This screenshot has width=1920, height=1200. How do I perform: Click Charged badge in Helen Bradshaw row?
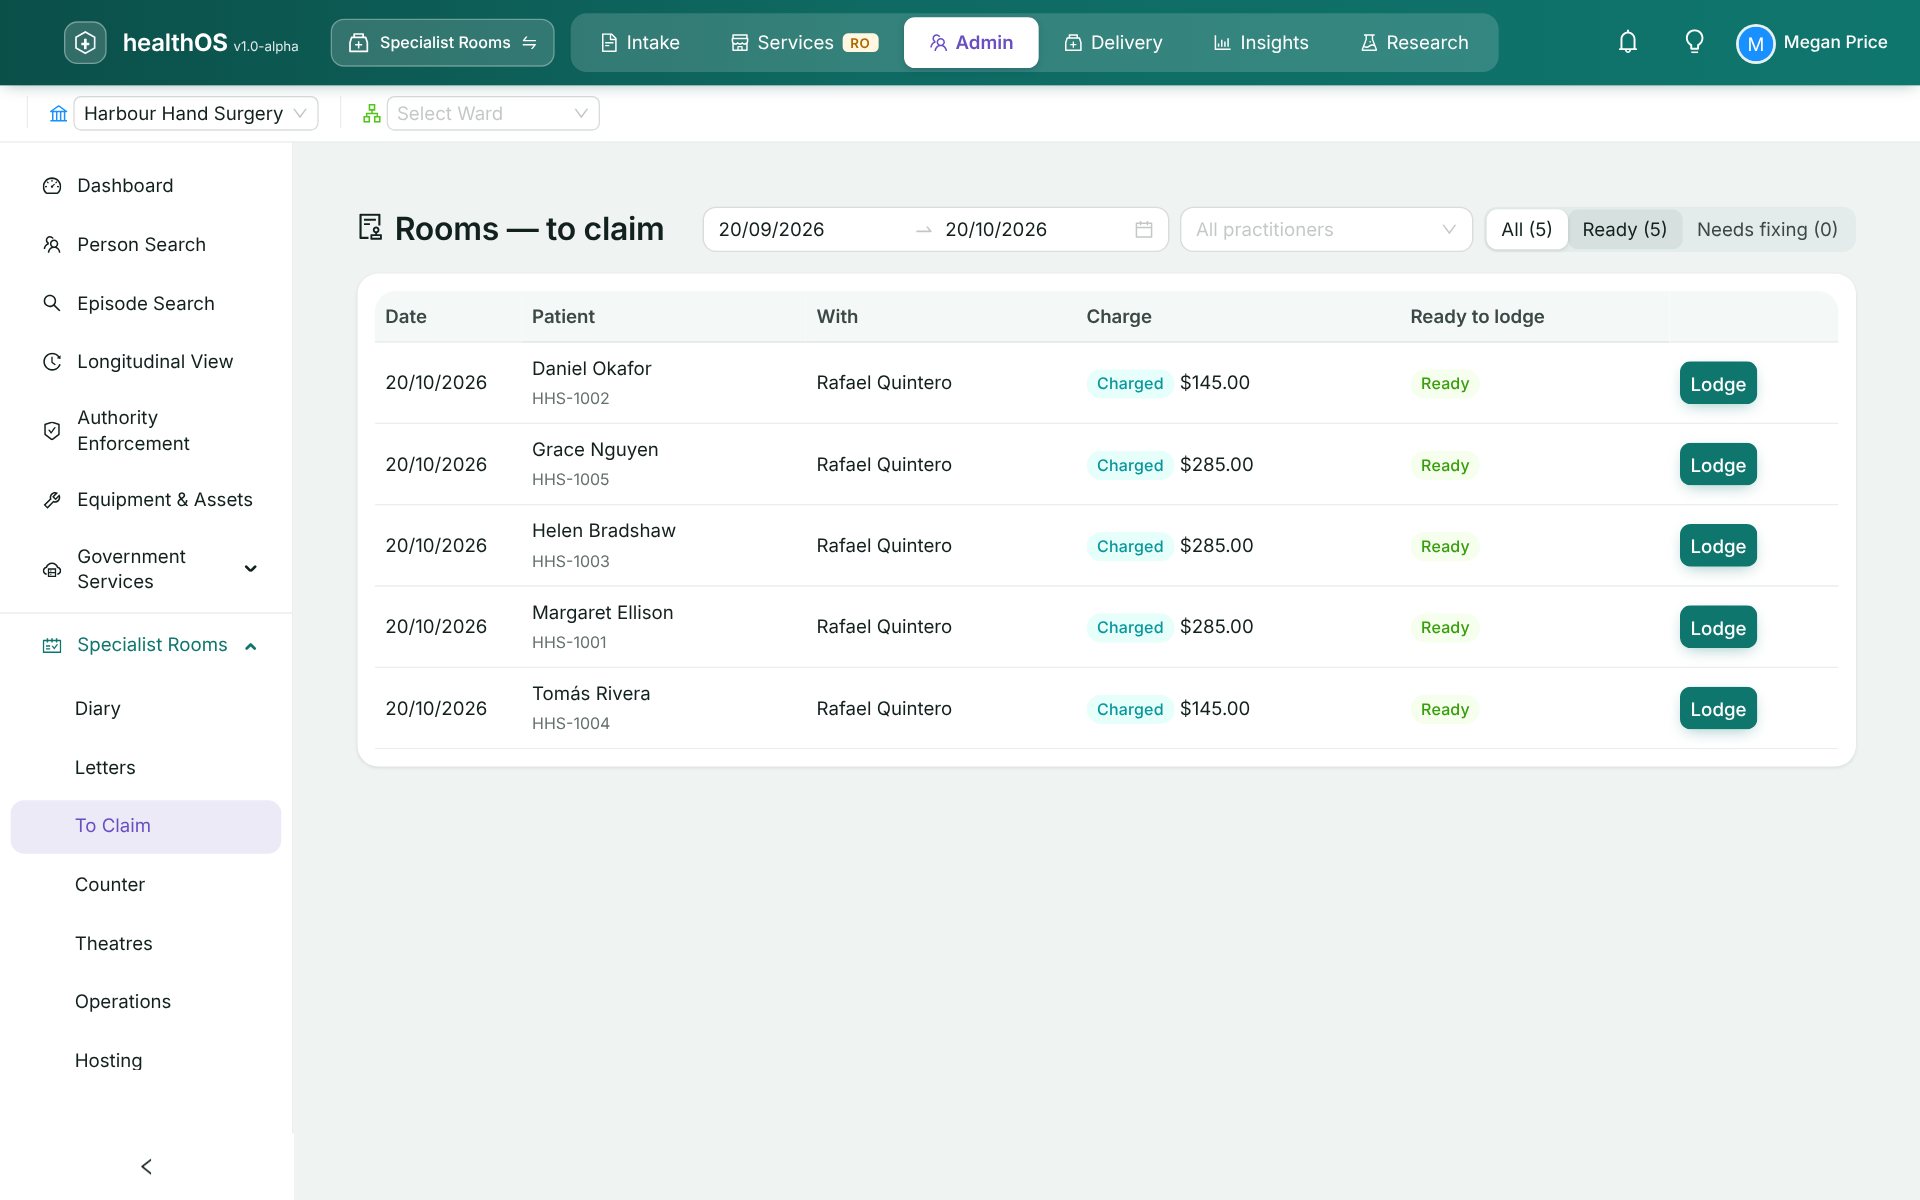coord(1130,547)
